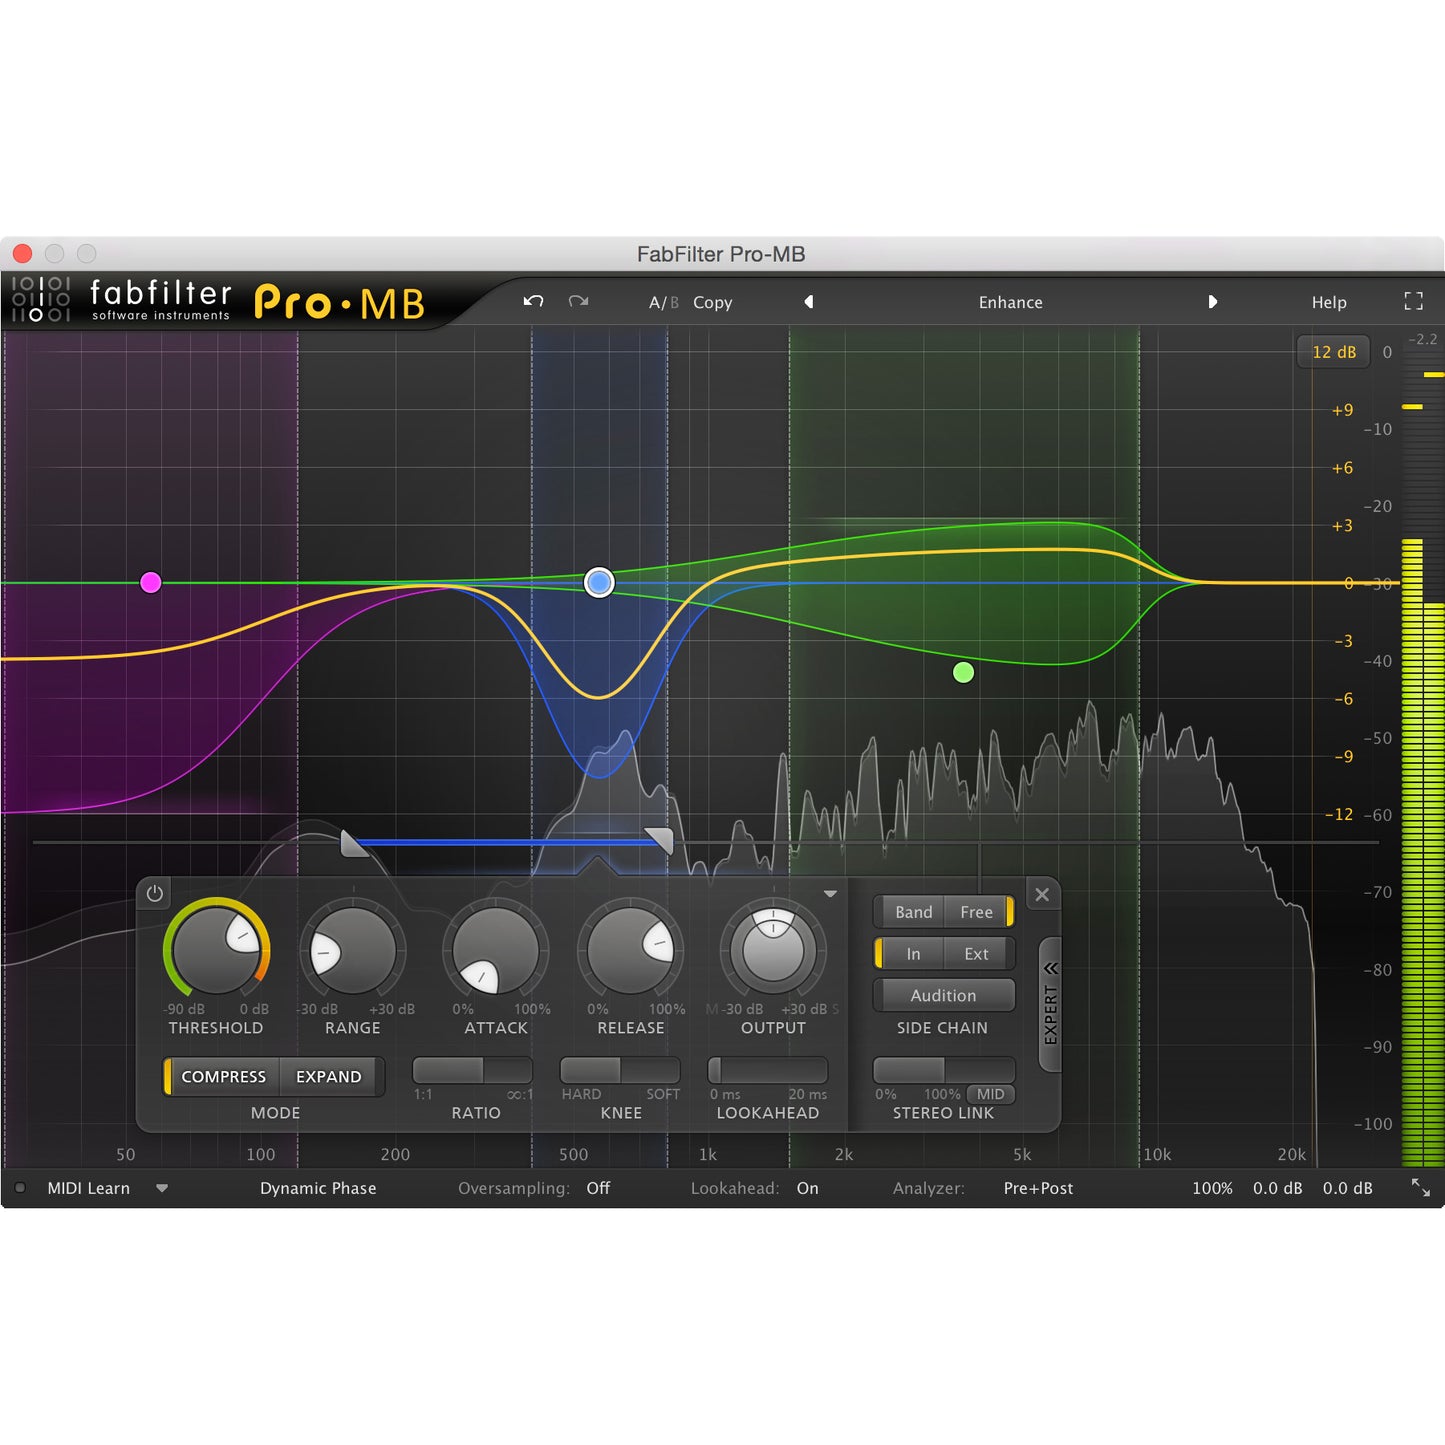Viewport: 1445px width, 1445px height.
Task: Select the blue band dot on the curve
Action: 598,582
